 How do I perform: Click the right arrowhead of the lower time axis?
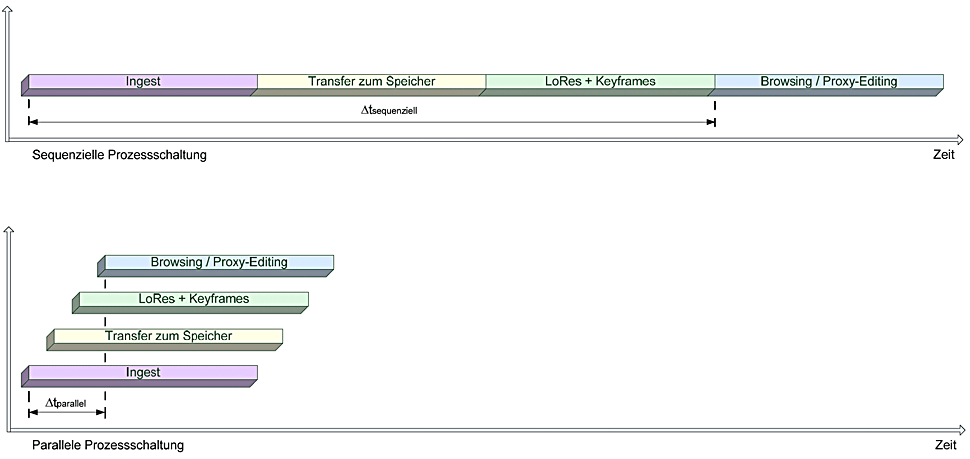click(958, 431)
